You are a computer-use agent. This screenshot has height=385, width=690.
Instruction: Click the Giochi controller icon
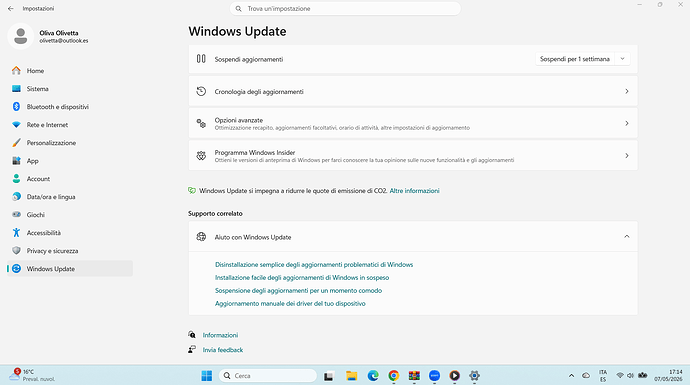coord(16,215)
